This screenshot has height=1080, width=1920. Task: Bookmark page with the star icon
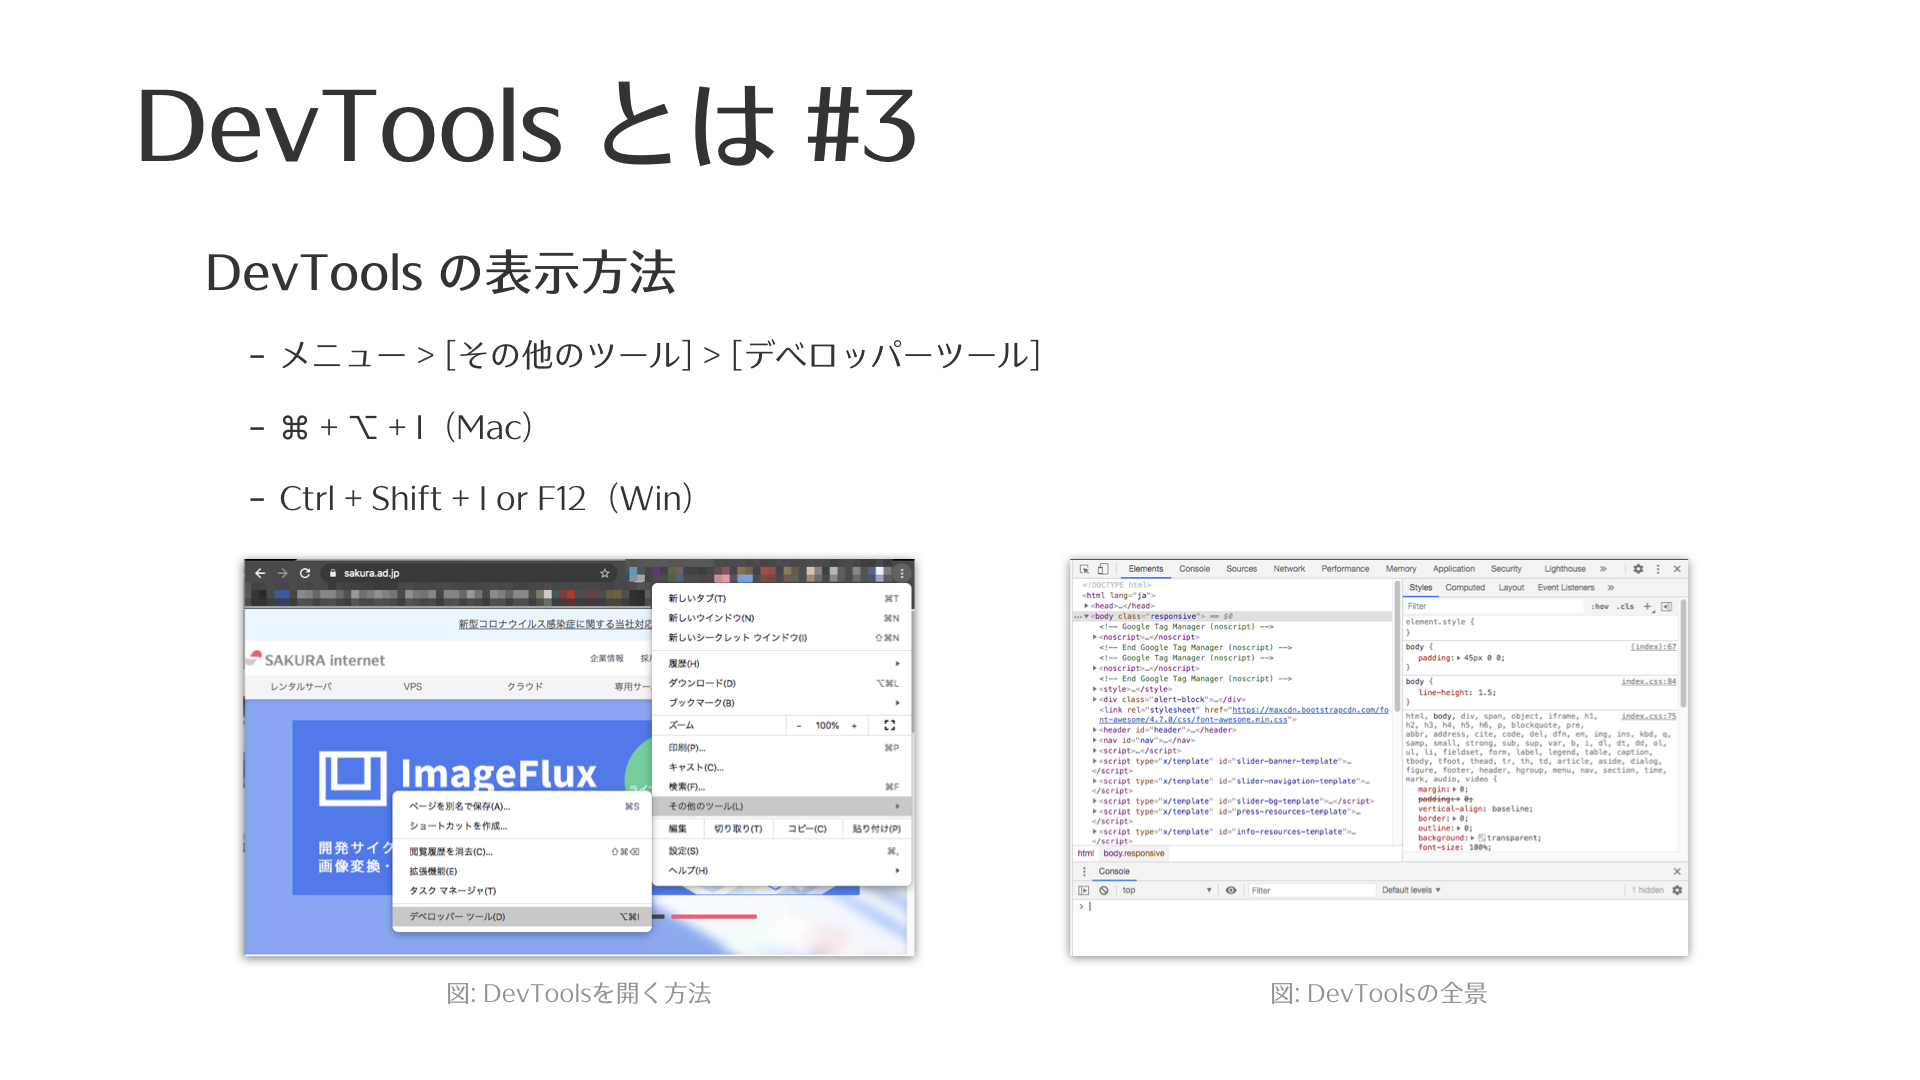pos(604,573)
